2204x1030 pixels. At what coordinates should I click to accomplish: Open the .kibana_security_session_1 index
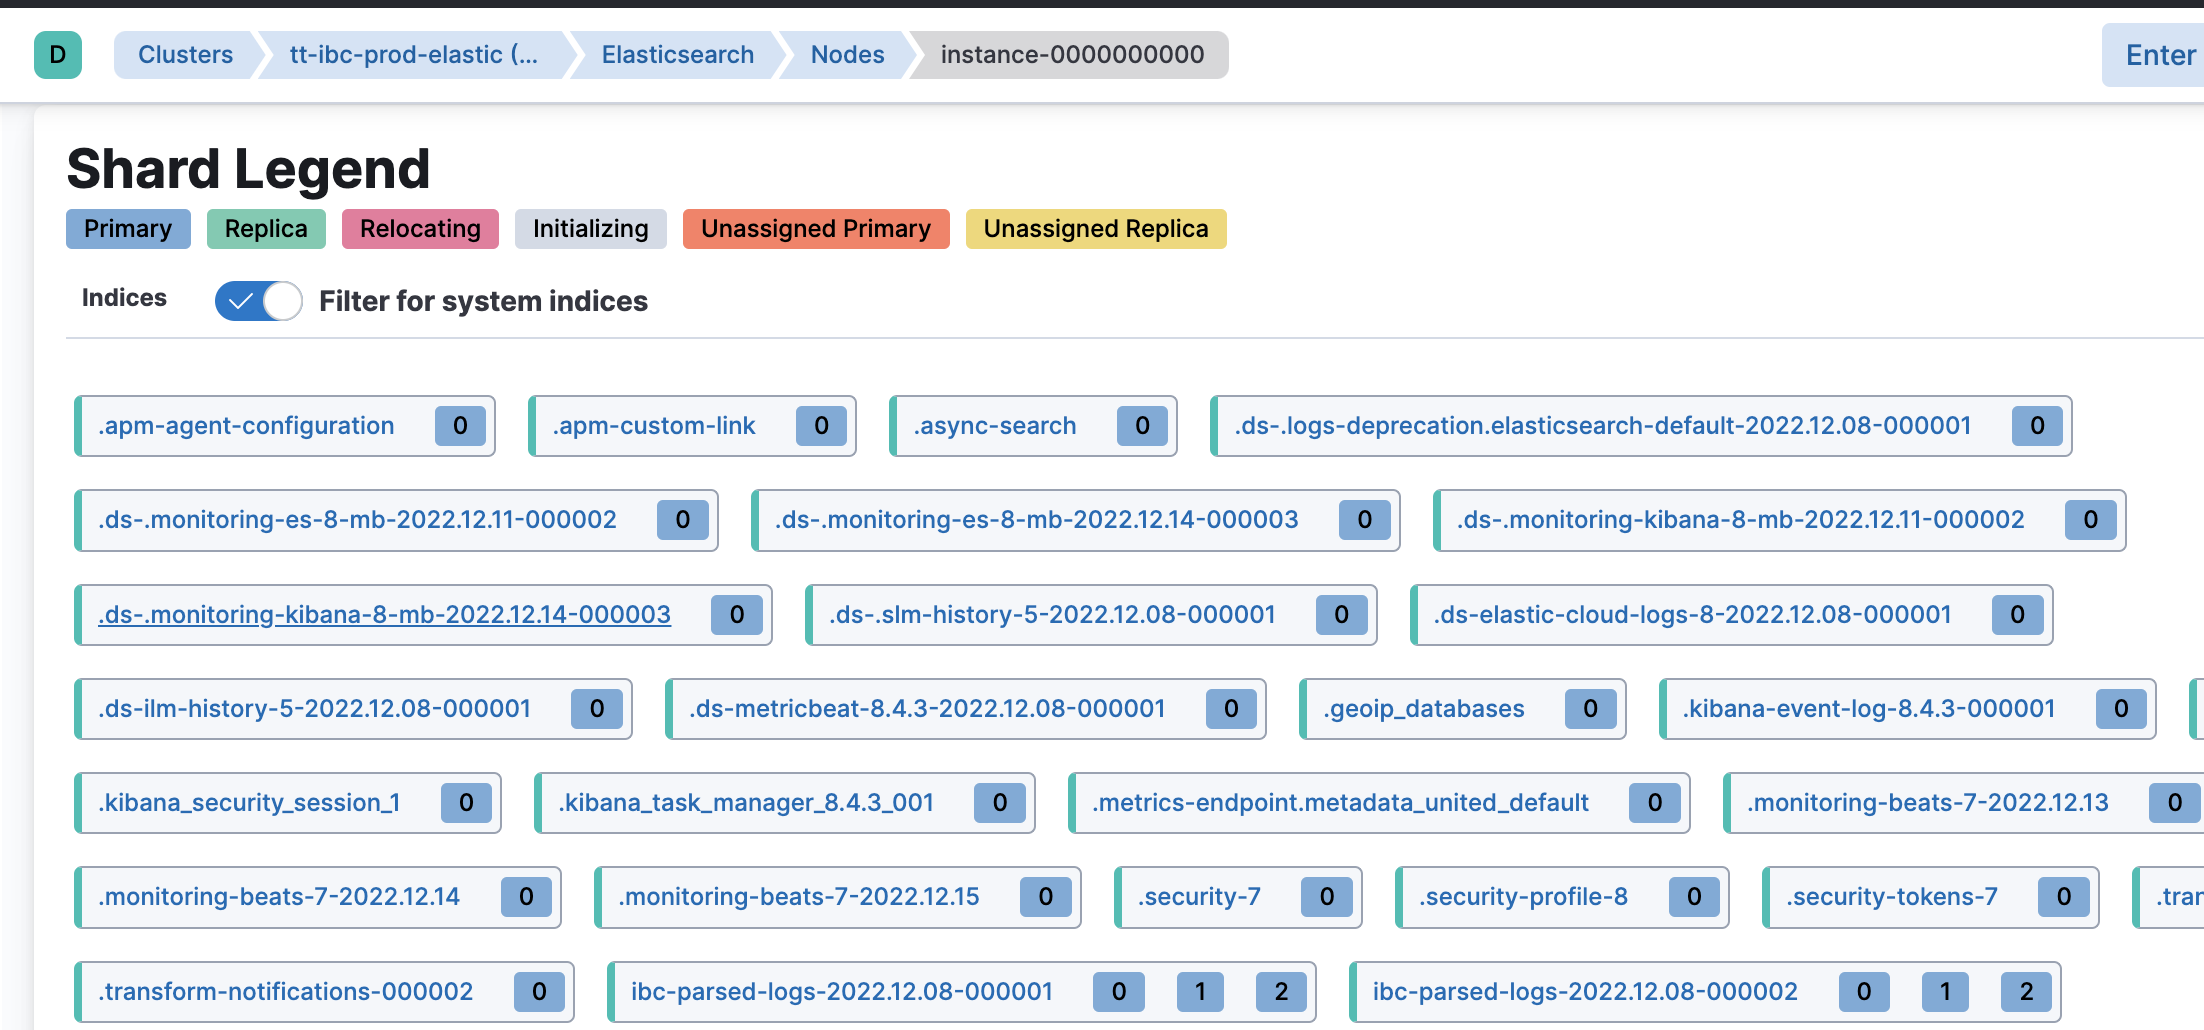point(249,803)
